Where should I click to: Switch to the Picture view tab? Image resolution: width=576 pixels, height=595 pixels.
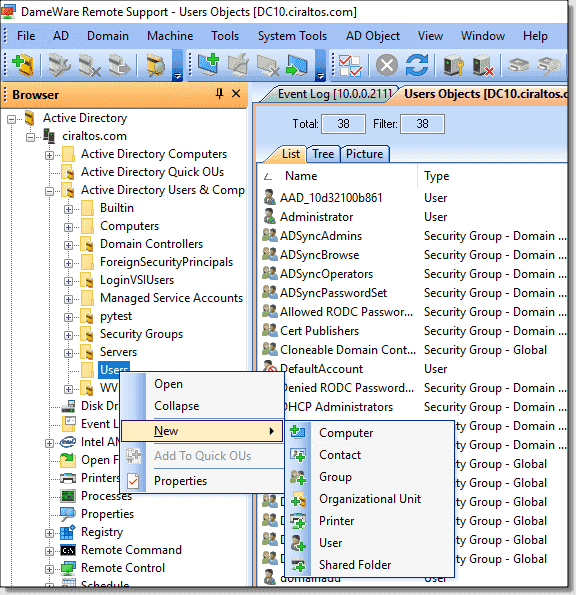(x=364, y=154)
